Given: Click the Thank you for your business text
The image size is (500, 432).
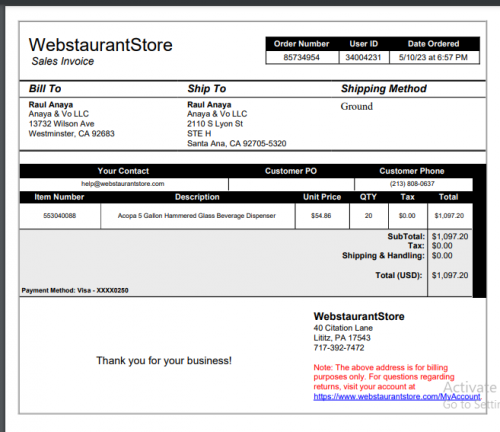Looking at the screenshot, I should tap(164, 360).
